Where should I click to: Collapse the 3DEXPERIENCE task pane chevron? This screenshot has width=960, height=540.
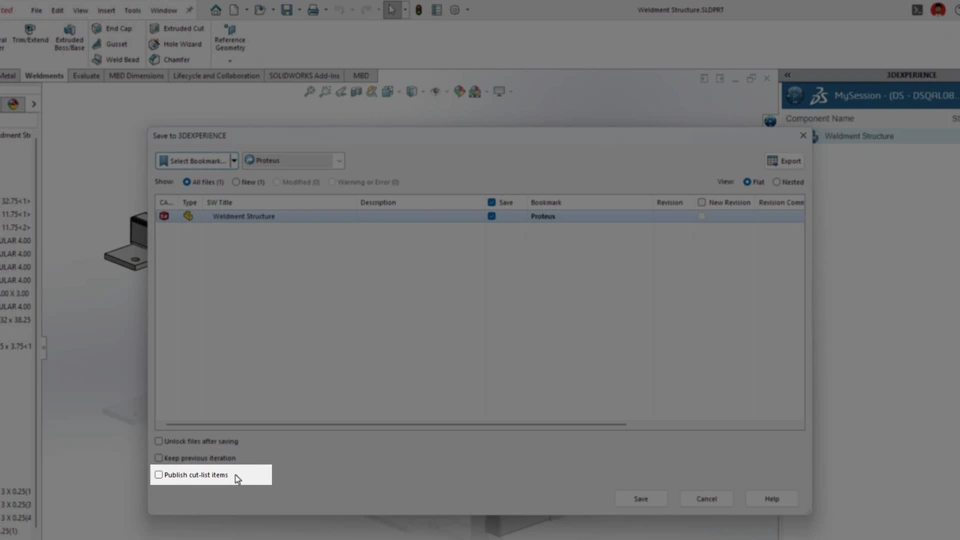(x=787, y=75)
